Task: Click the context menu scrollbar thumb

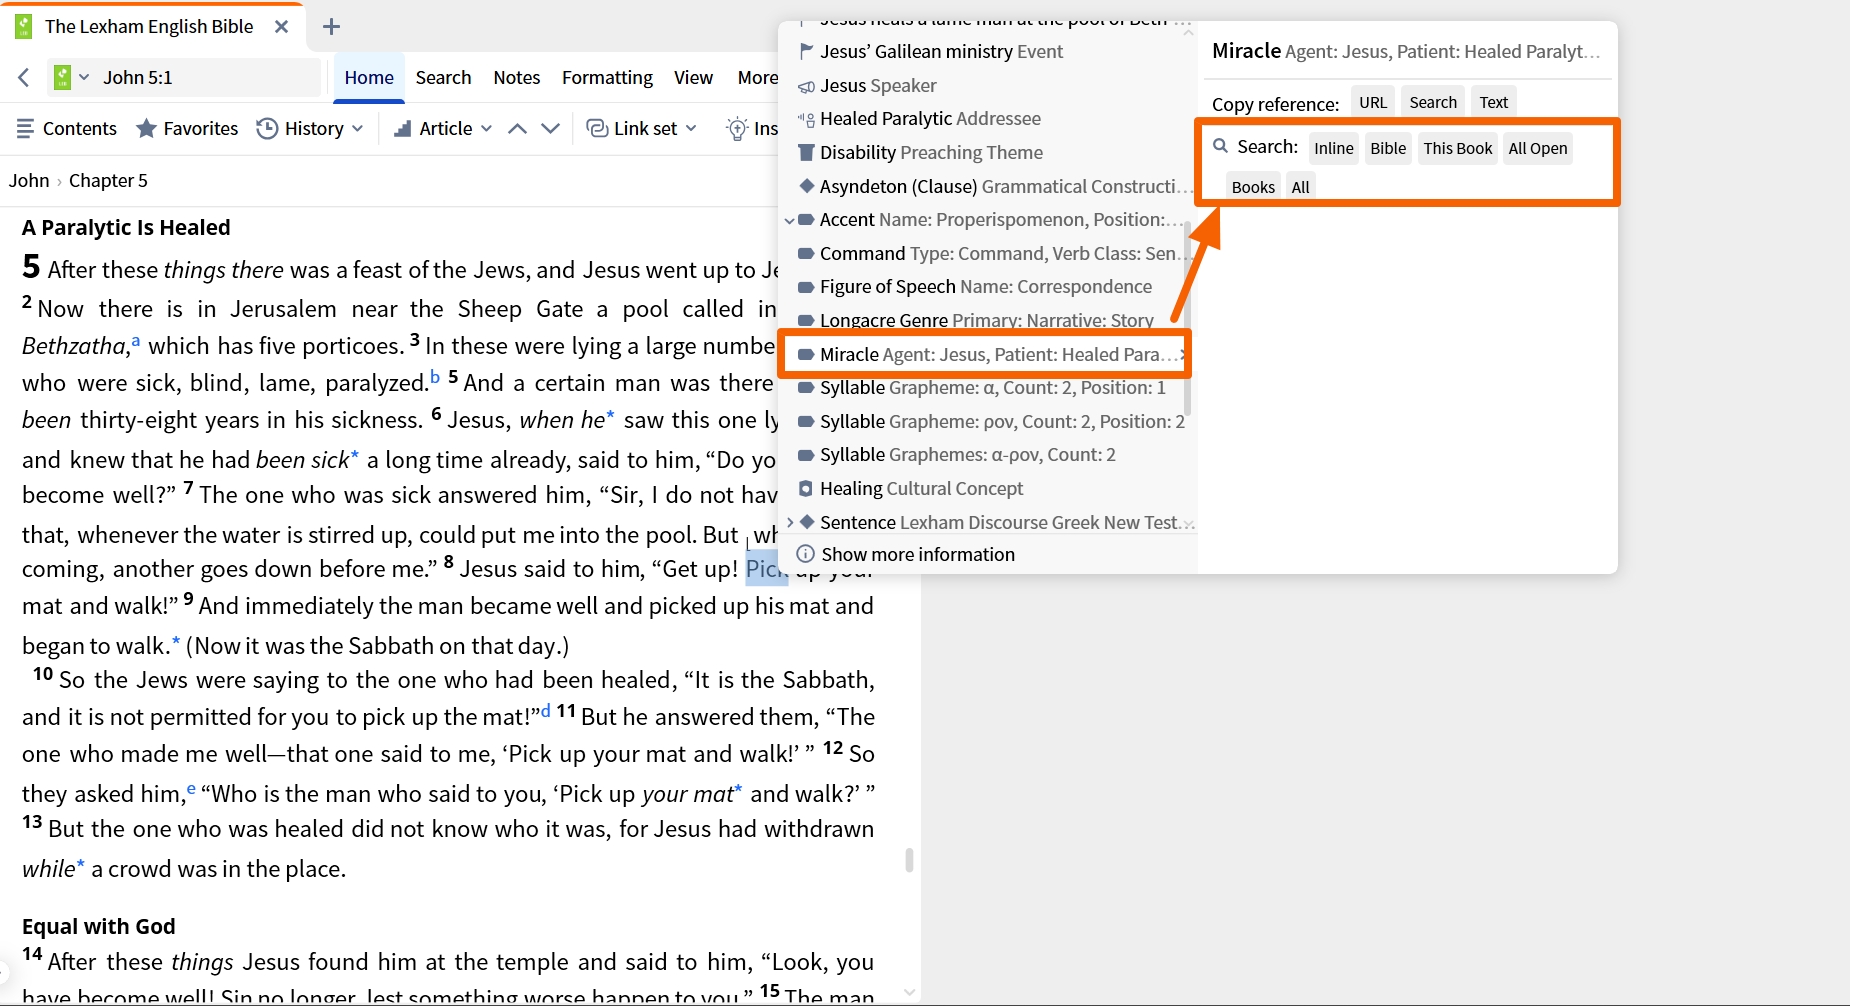Action: click(x=1188, y=318)
